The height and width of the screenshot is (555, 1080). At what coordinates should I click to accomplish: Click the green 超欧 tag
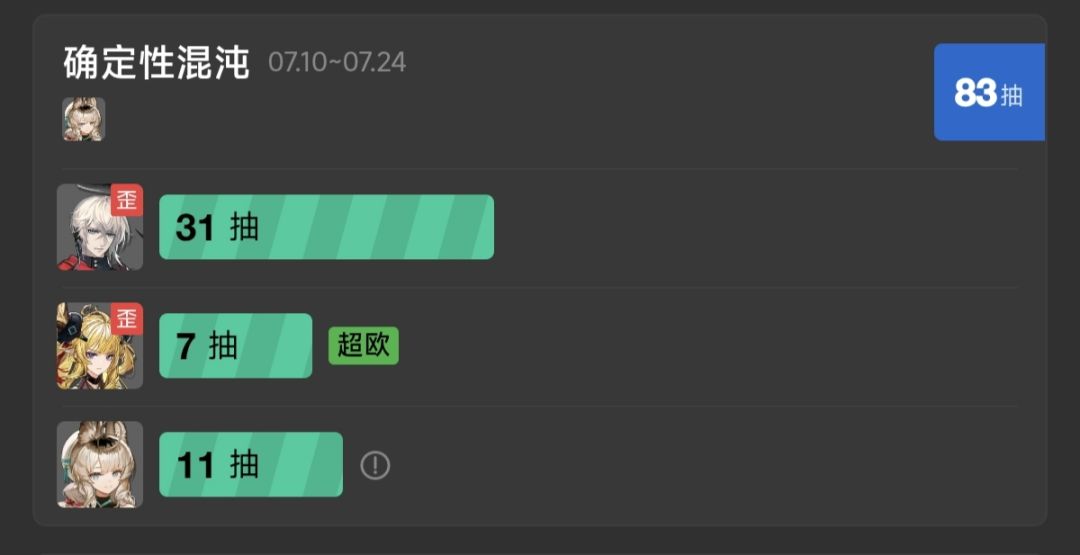364,346
